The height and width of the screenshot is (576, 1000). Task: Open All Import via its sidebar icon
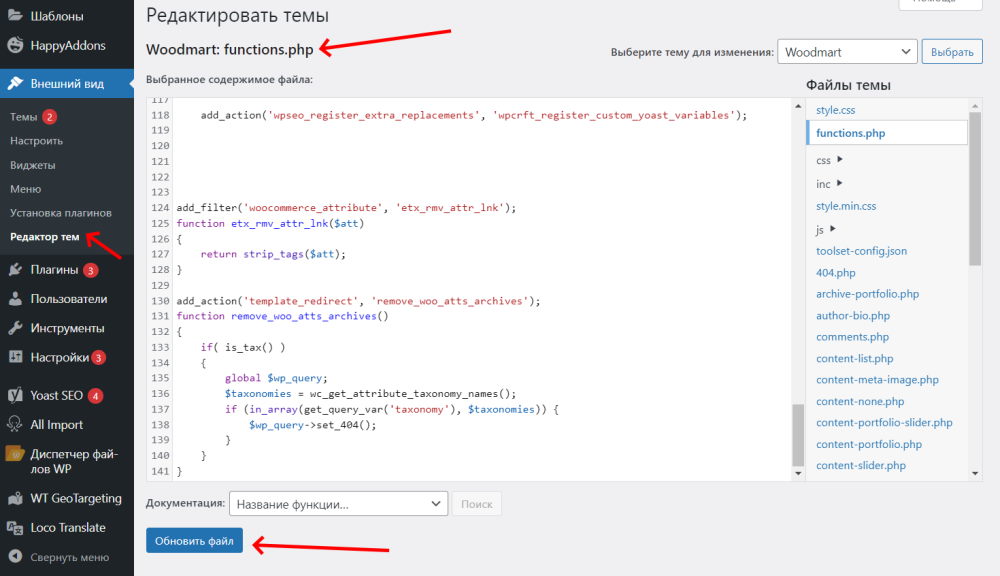12,424
